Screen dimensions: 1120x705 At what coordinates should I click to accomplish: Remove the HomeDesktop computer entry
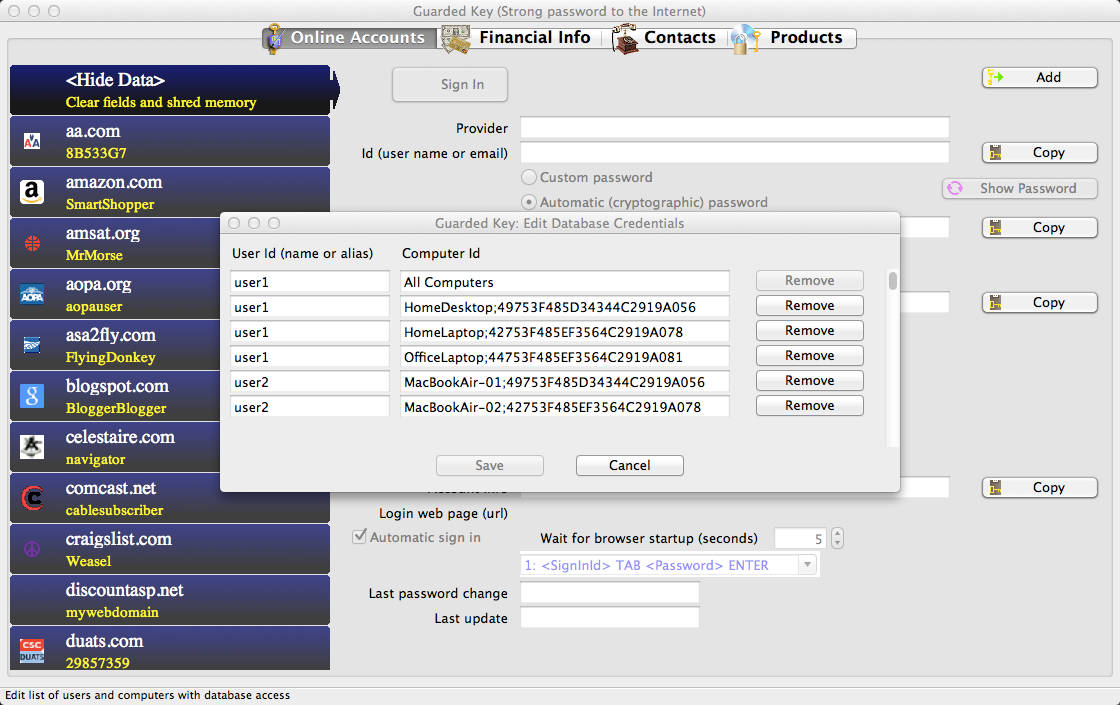point(809,306)
